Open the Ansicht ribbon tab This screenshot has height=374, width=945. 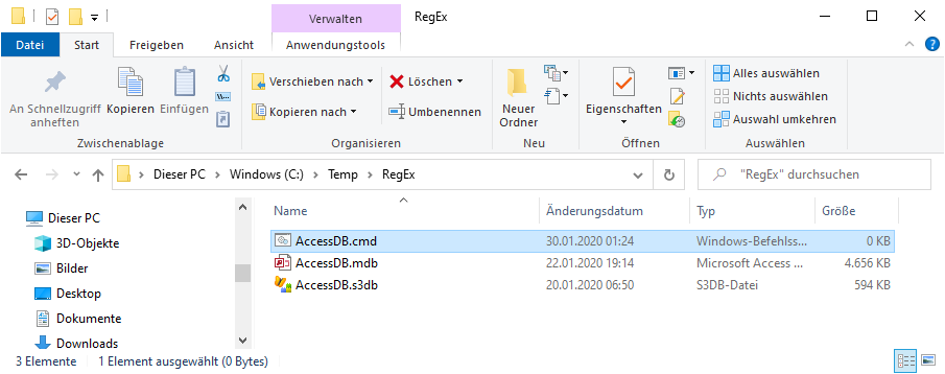(x=234, y=45)
